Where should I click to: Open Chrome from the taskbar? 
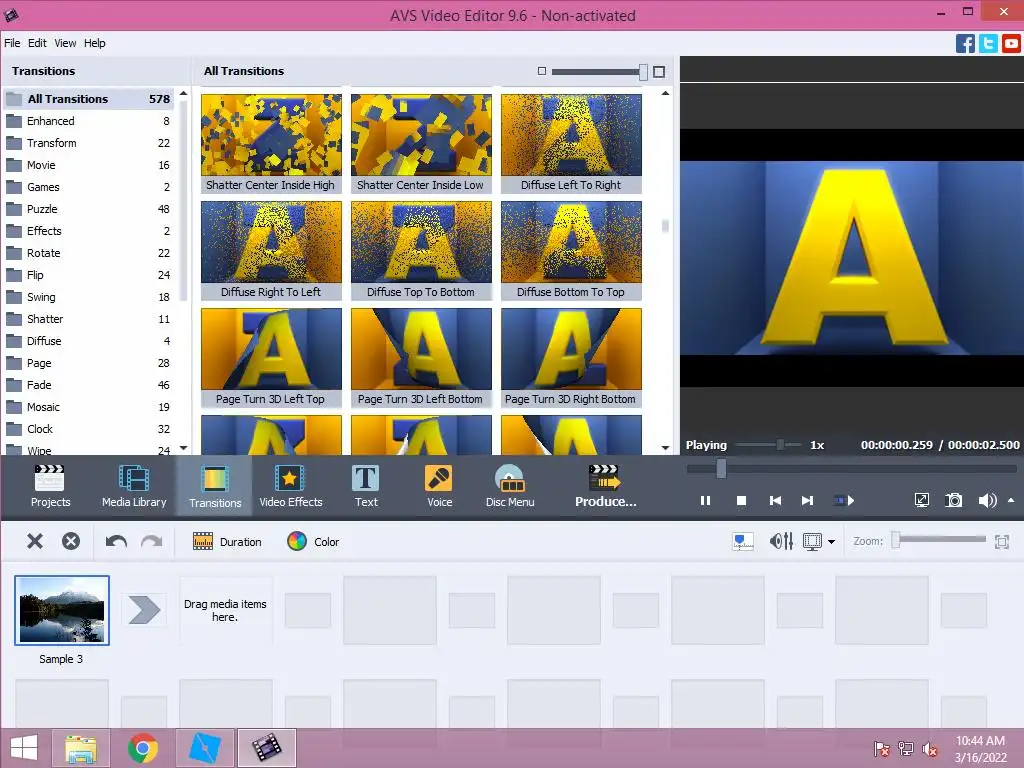click(x=142, y=748)
